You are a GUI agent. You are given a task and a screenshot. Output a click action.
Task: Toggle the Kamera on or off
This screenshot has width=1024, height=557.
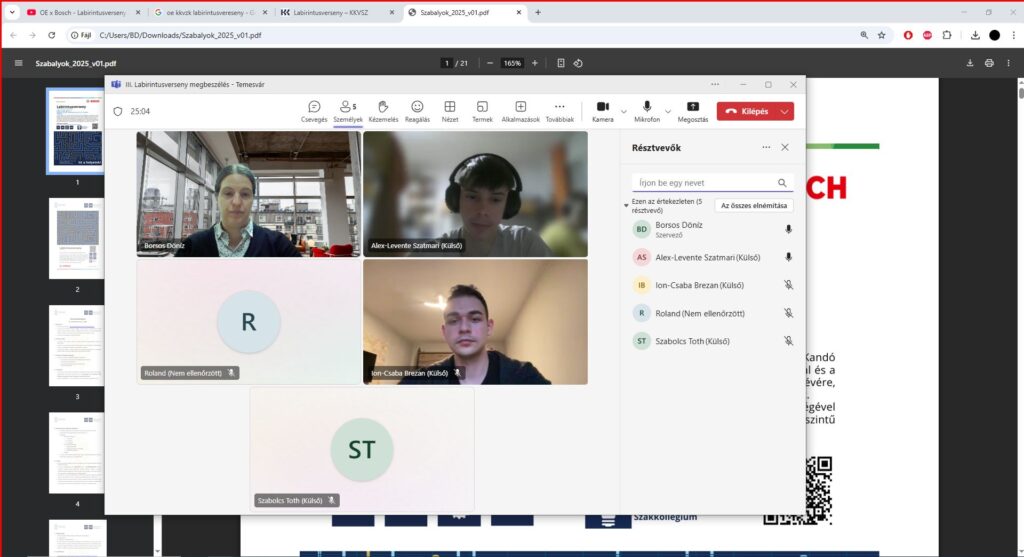coord(602,110)
